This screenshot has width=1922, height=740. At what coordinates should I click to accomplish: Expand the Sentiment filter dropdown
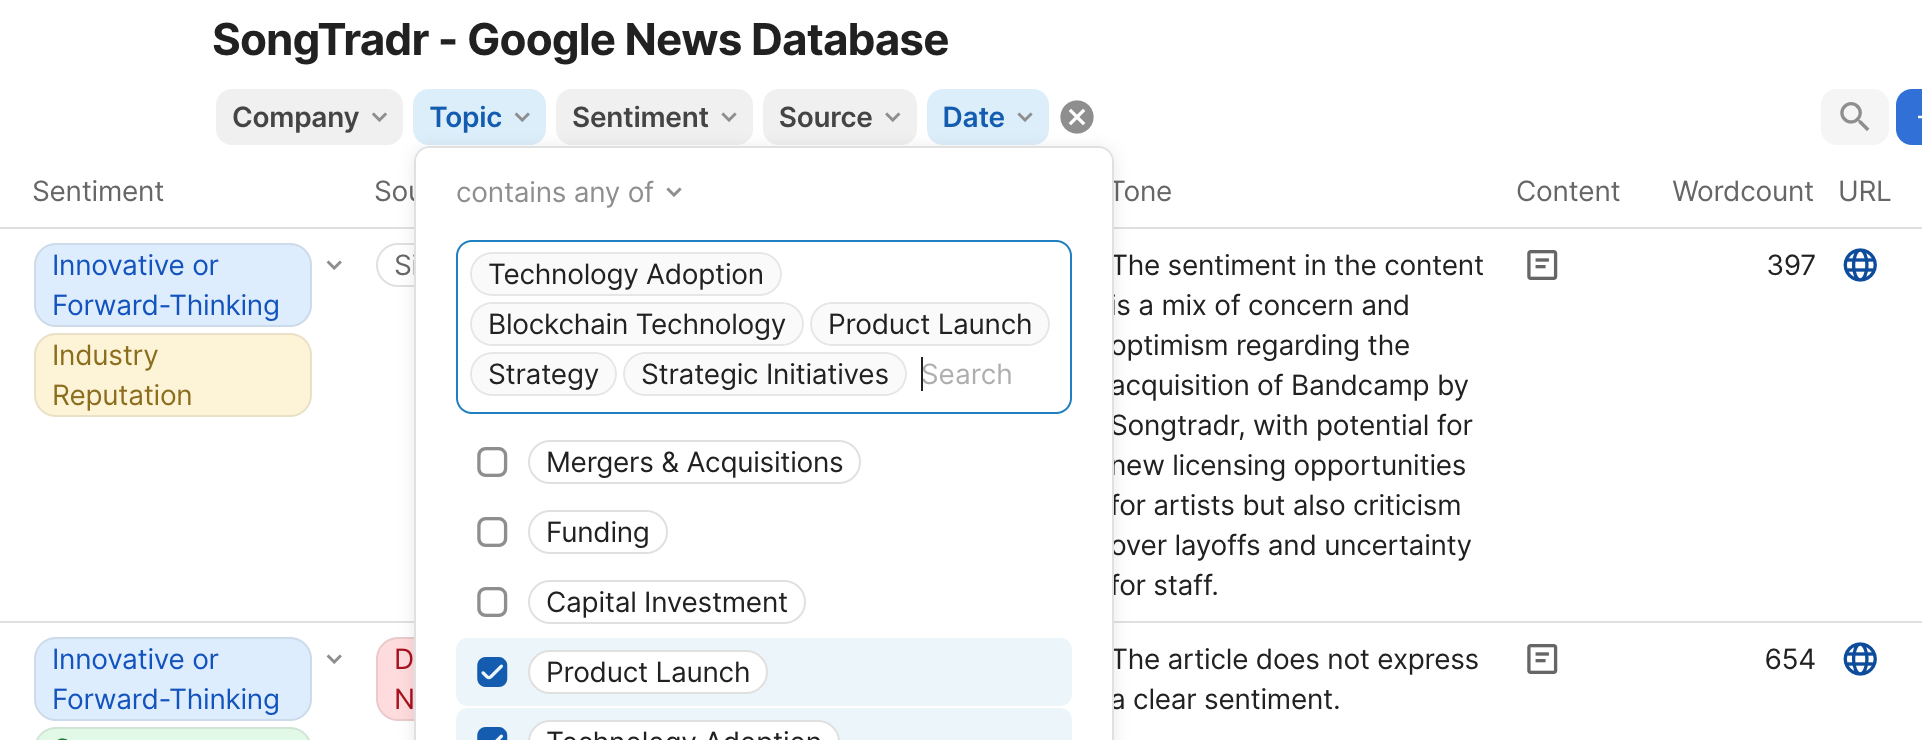pyautogui.click(x=654, y=117)
